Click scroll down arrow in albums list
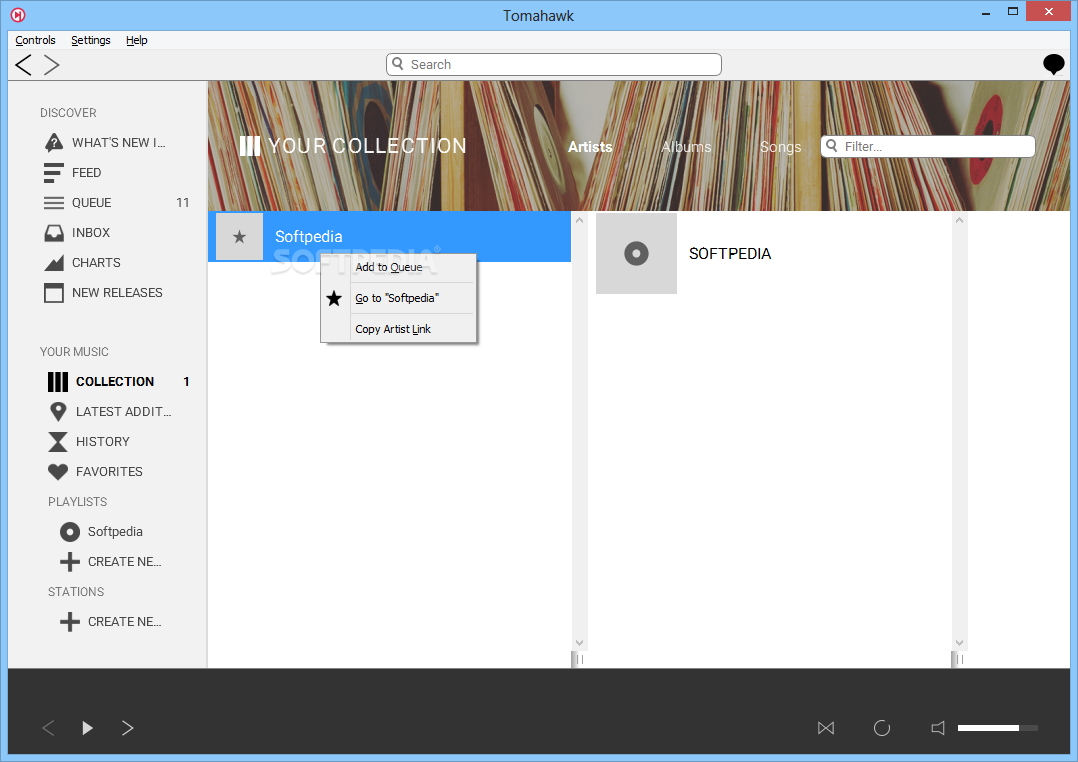Viewport: 1078px width, 762px height. pyautogui.click(x=960, y=643)
